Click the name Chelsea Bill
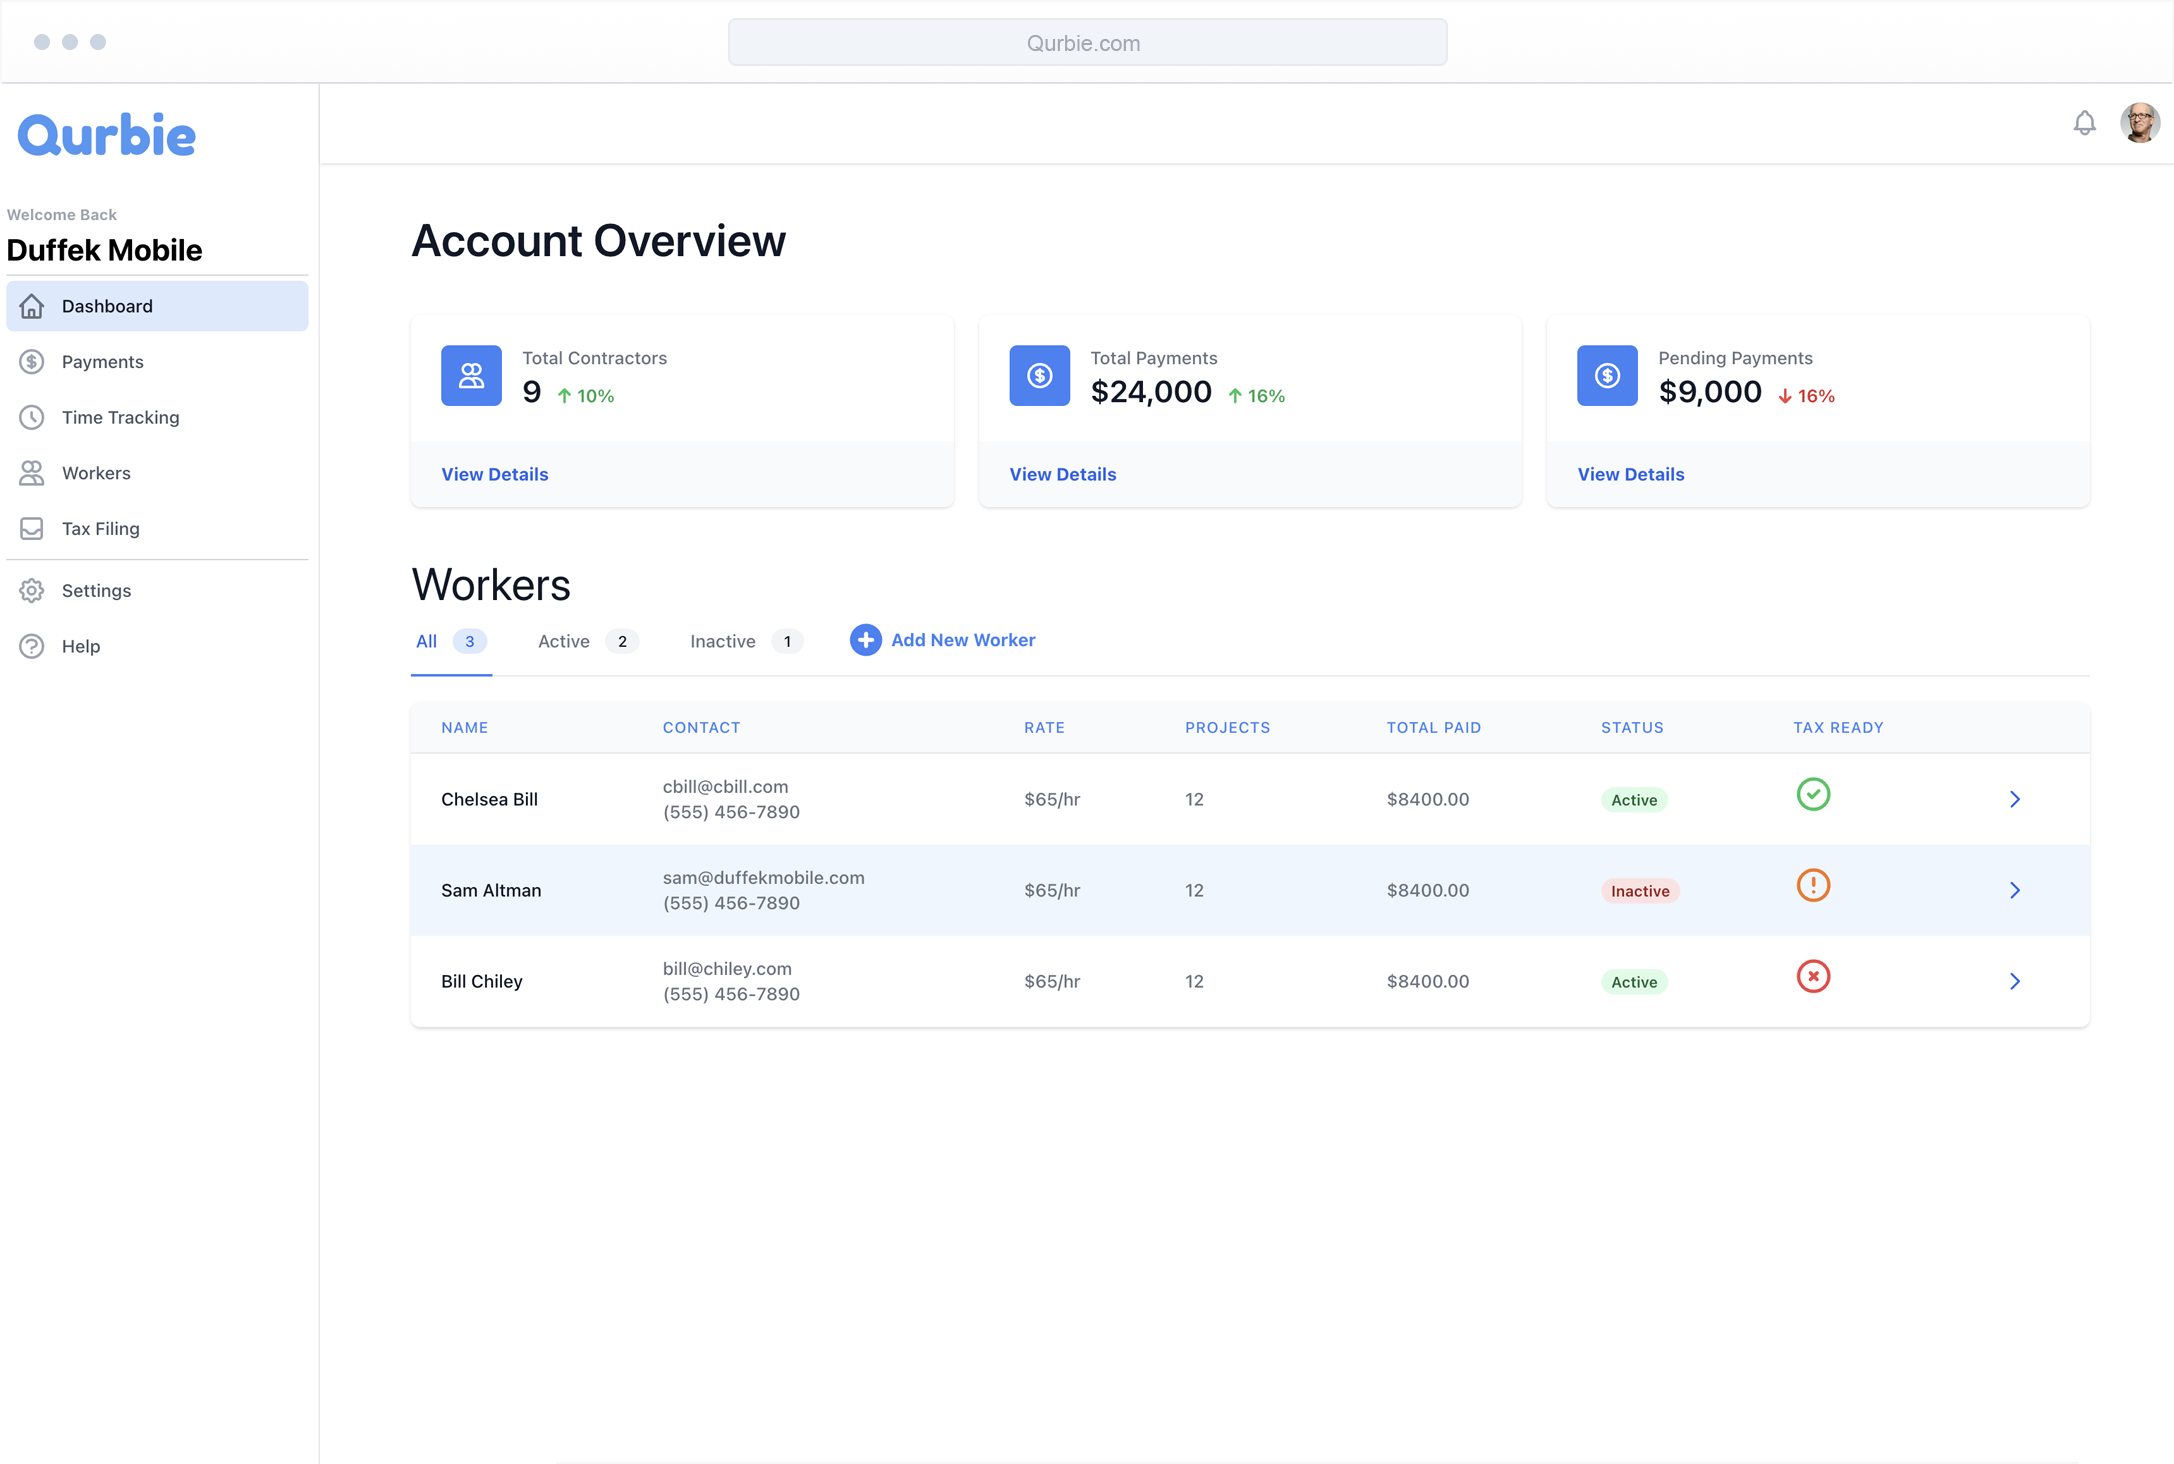Screen dimensions: 2174x1464 coord(489,799)
